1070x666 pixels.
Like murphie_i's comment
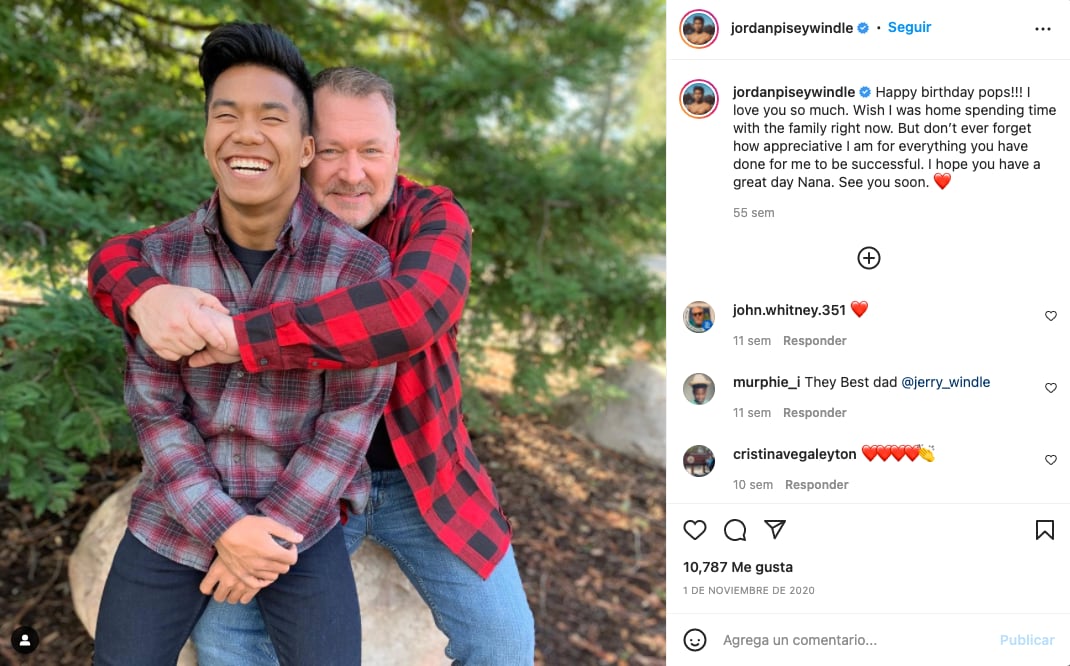coord(1051,388)
